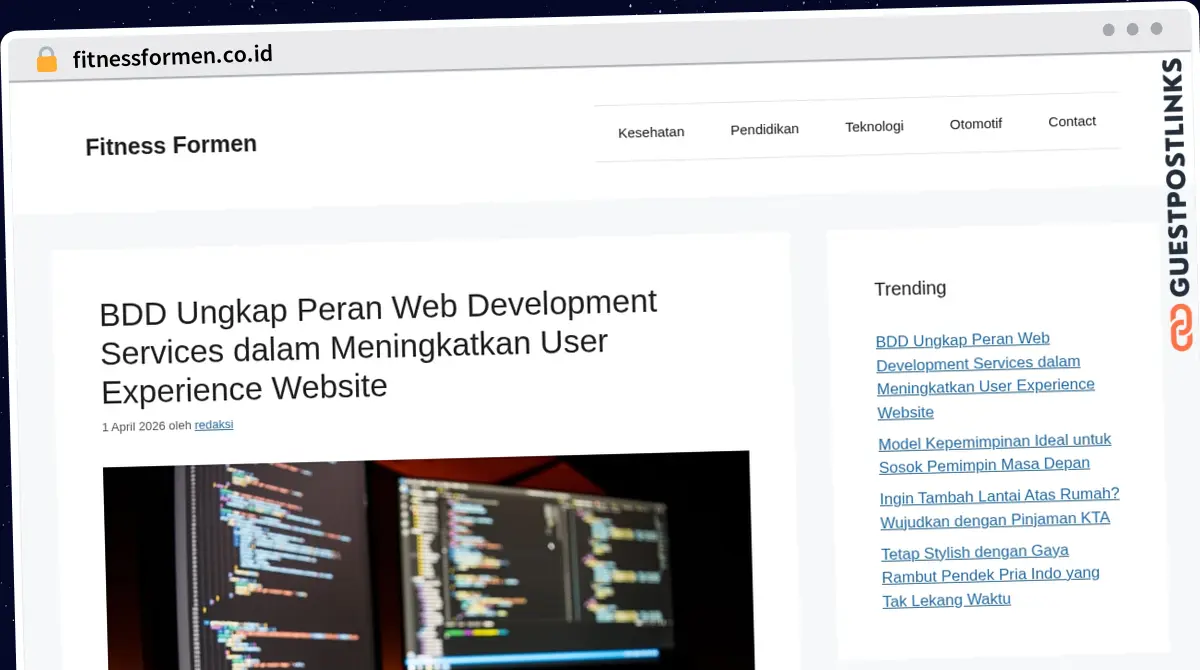1200x670 pixels.
Task: Click the fitnessformen.co.id address bar
Action: coord(172,56)
